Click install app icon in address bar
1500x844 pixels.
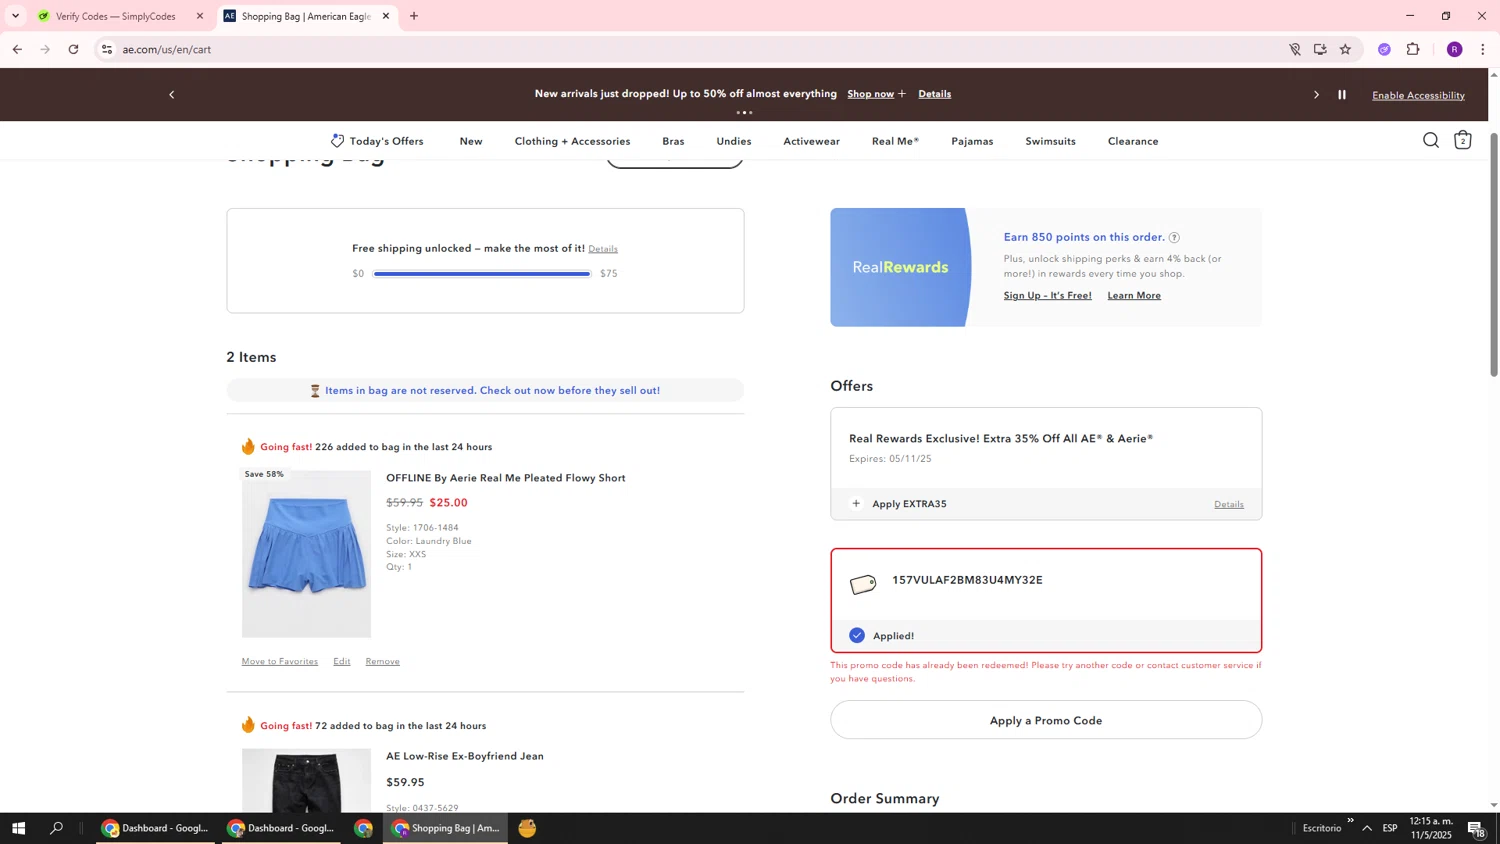coord(1320,49)
